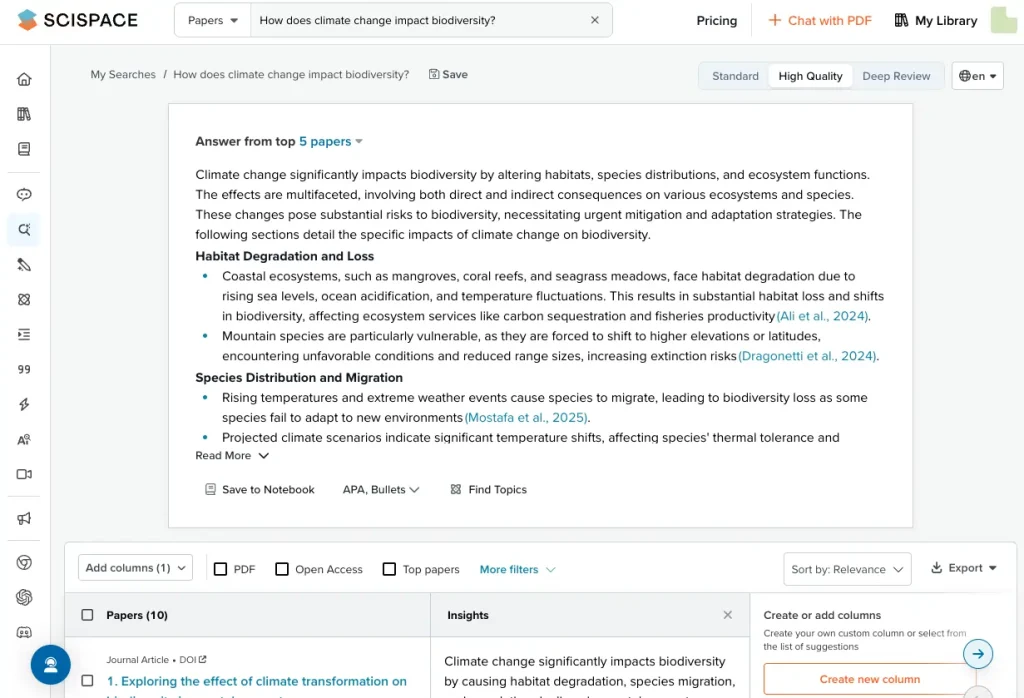This screenshot has height=698, width=1024.
Task: Open the Sort by Relevance dropdown
Action: (x=847, y=569)
